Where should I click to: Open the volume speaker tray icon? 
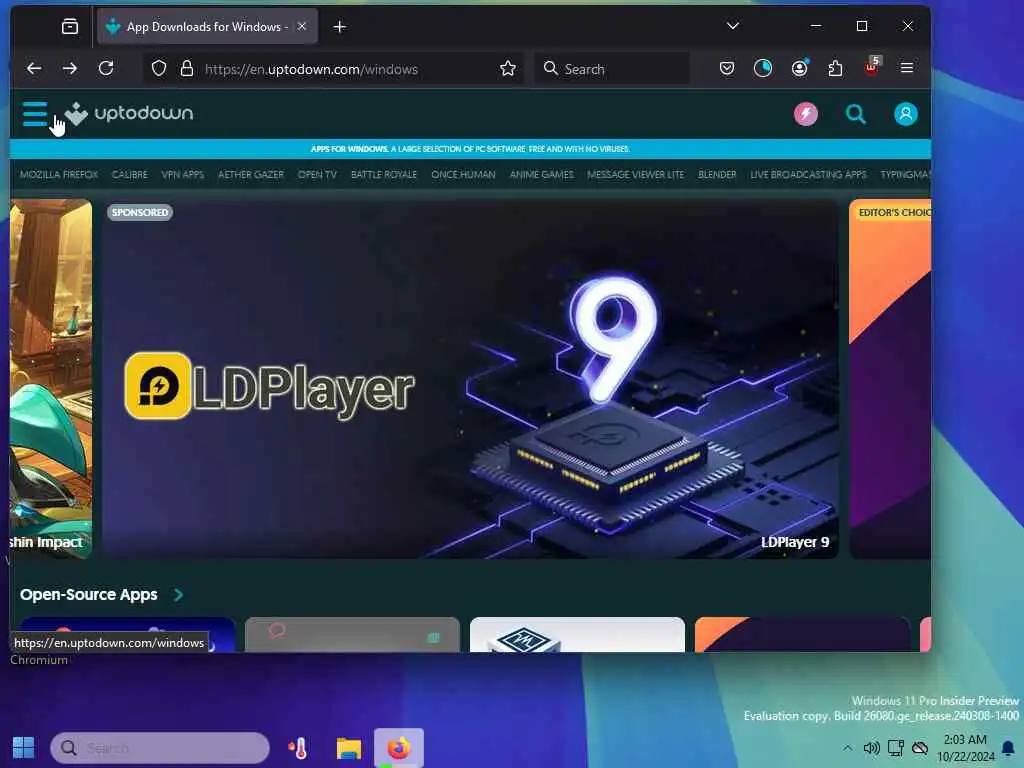[871, 748]
